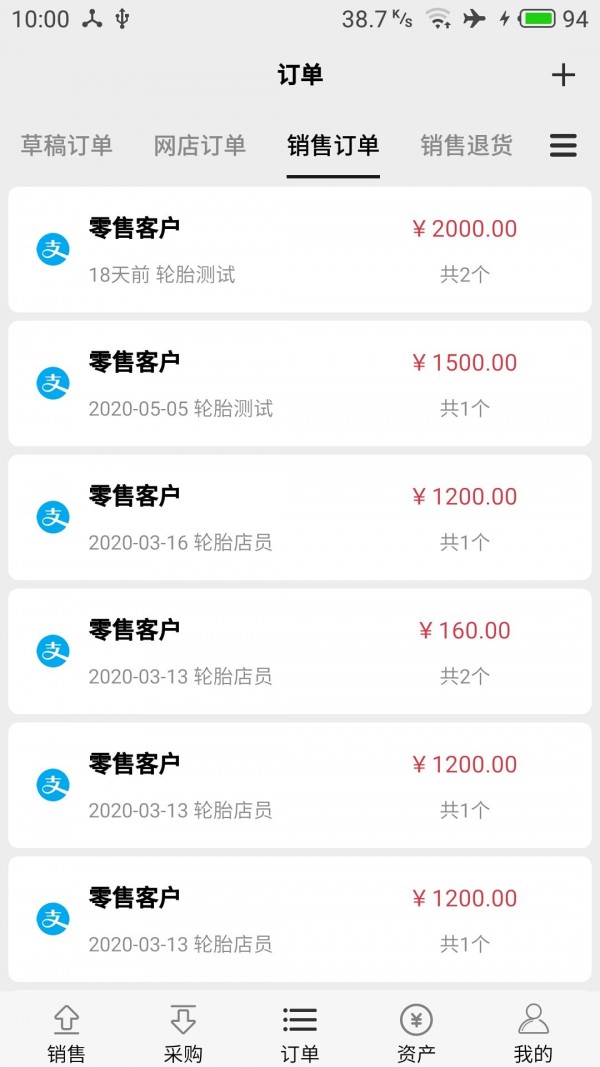Open the 销售 (Sales) bottom navigation icon

tap(66, 1035)
